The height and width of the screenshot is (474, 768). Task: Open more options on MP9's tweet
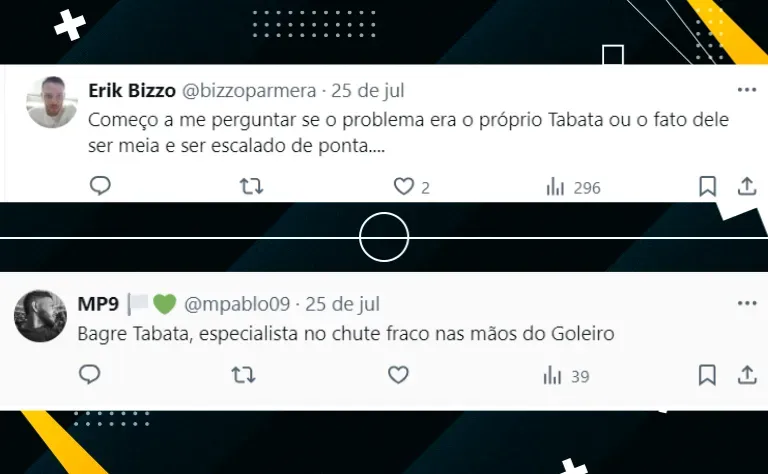pyautogui.click(x=747, y=303)
